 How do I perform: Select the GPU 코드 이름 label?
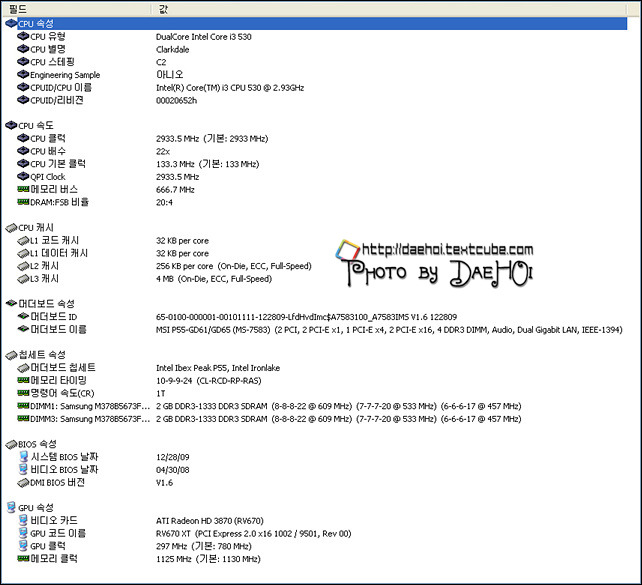(x=58, y=533)
